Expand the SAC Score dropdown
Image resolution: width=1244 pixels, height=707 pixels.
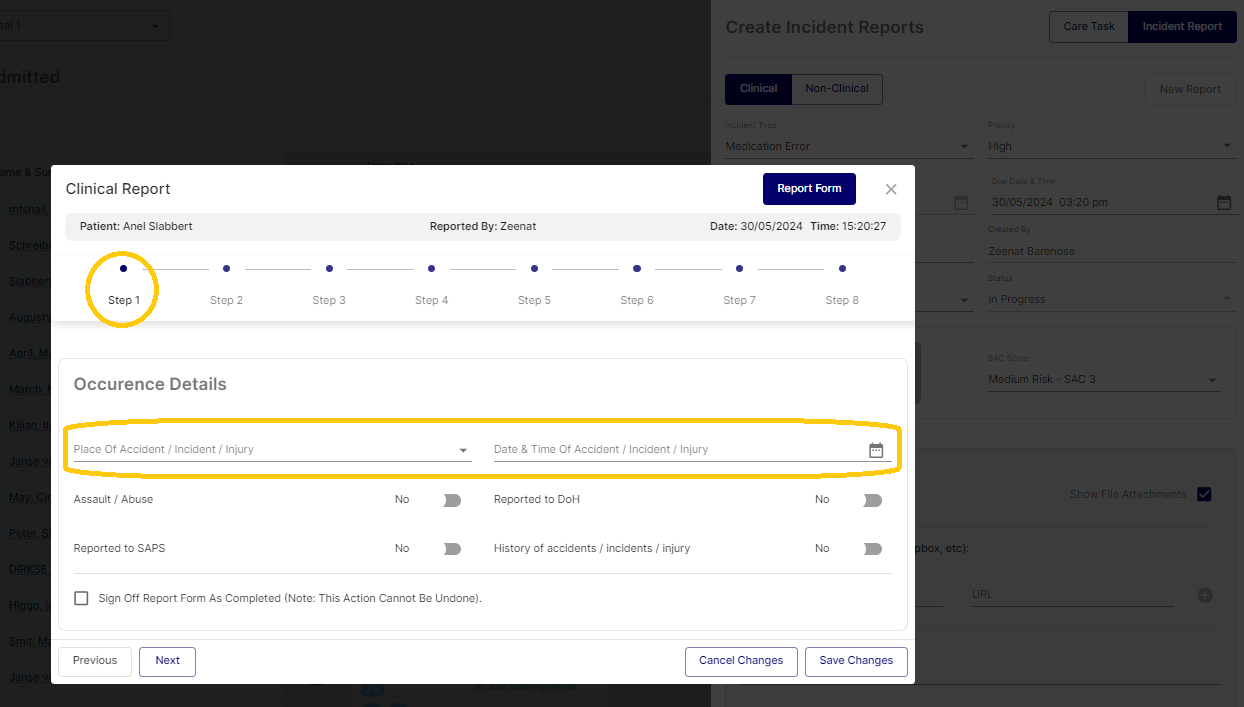[x=1103, y=380]
